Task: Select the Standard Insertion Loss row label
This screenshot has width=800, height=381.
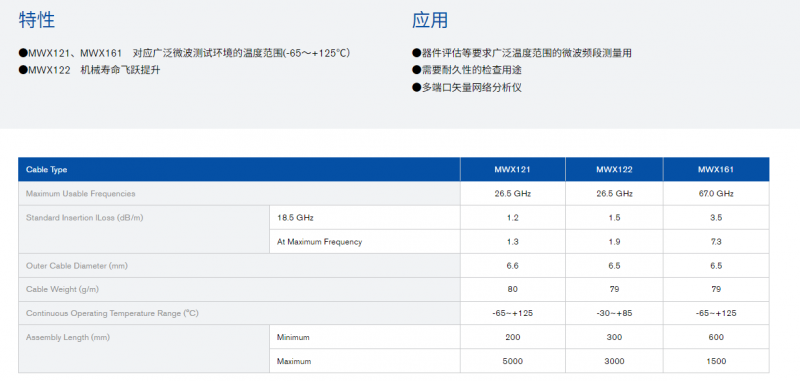Action: point(85,218)
